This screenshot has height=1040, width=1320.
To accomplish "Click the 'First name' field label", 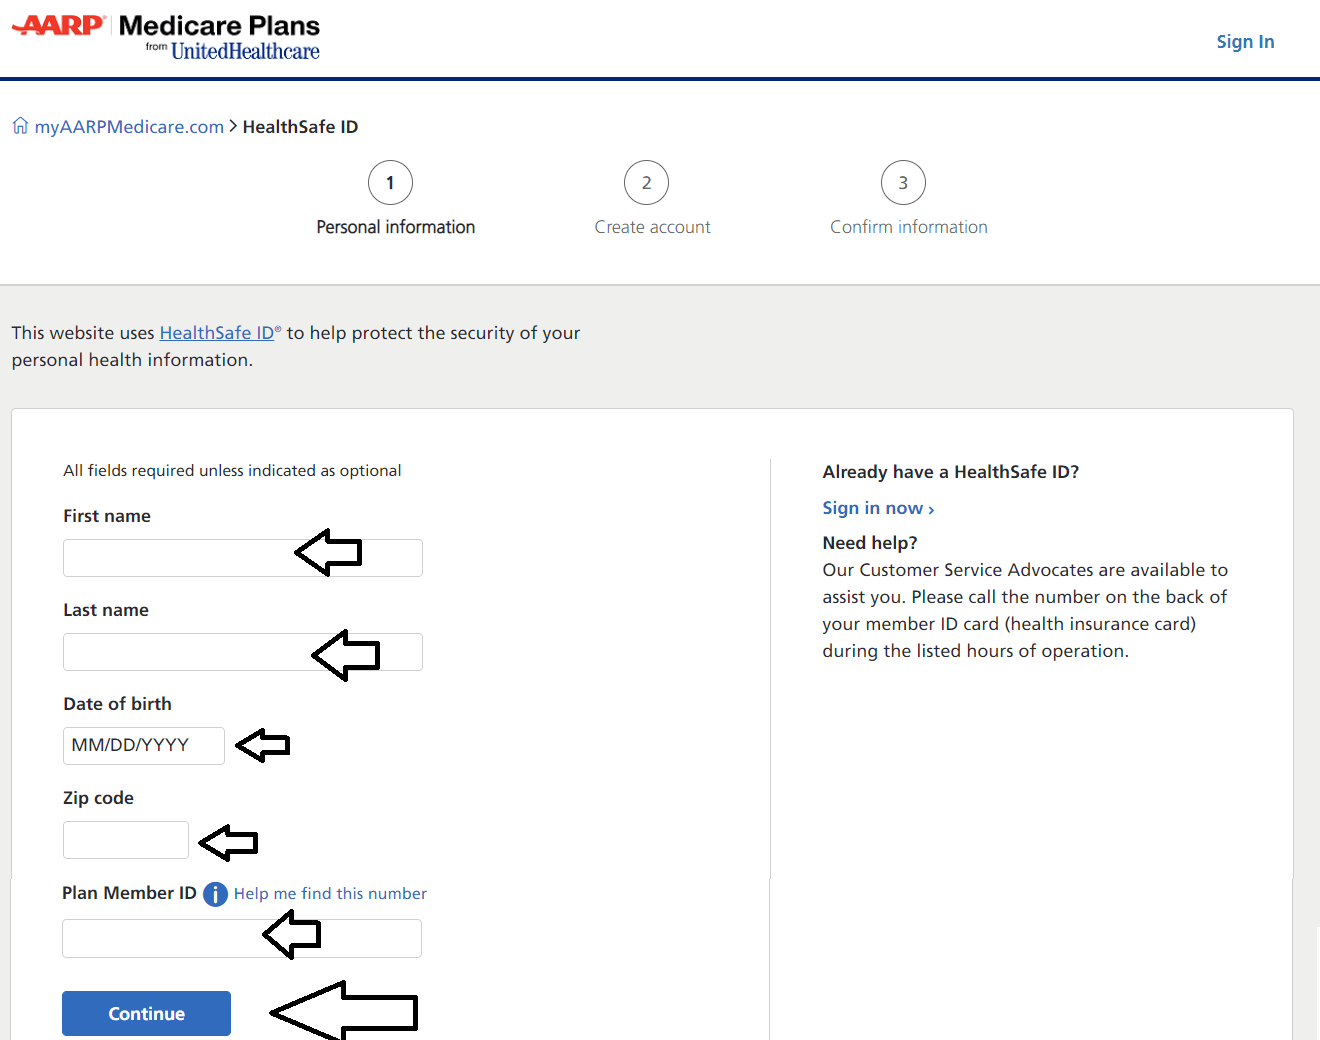I will [x=107, y=516].
